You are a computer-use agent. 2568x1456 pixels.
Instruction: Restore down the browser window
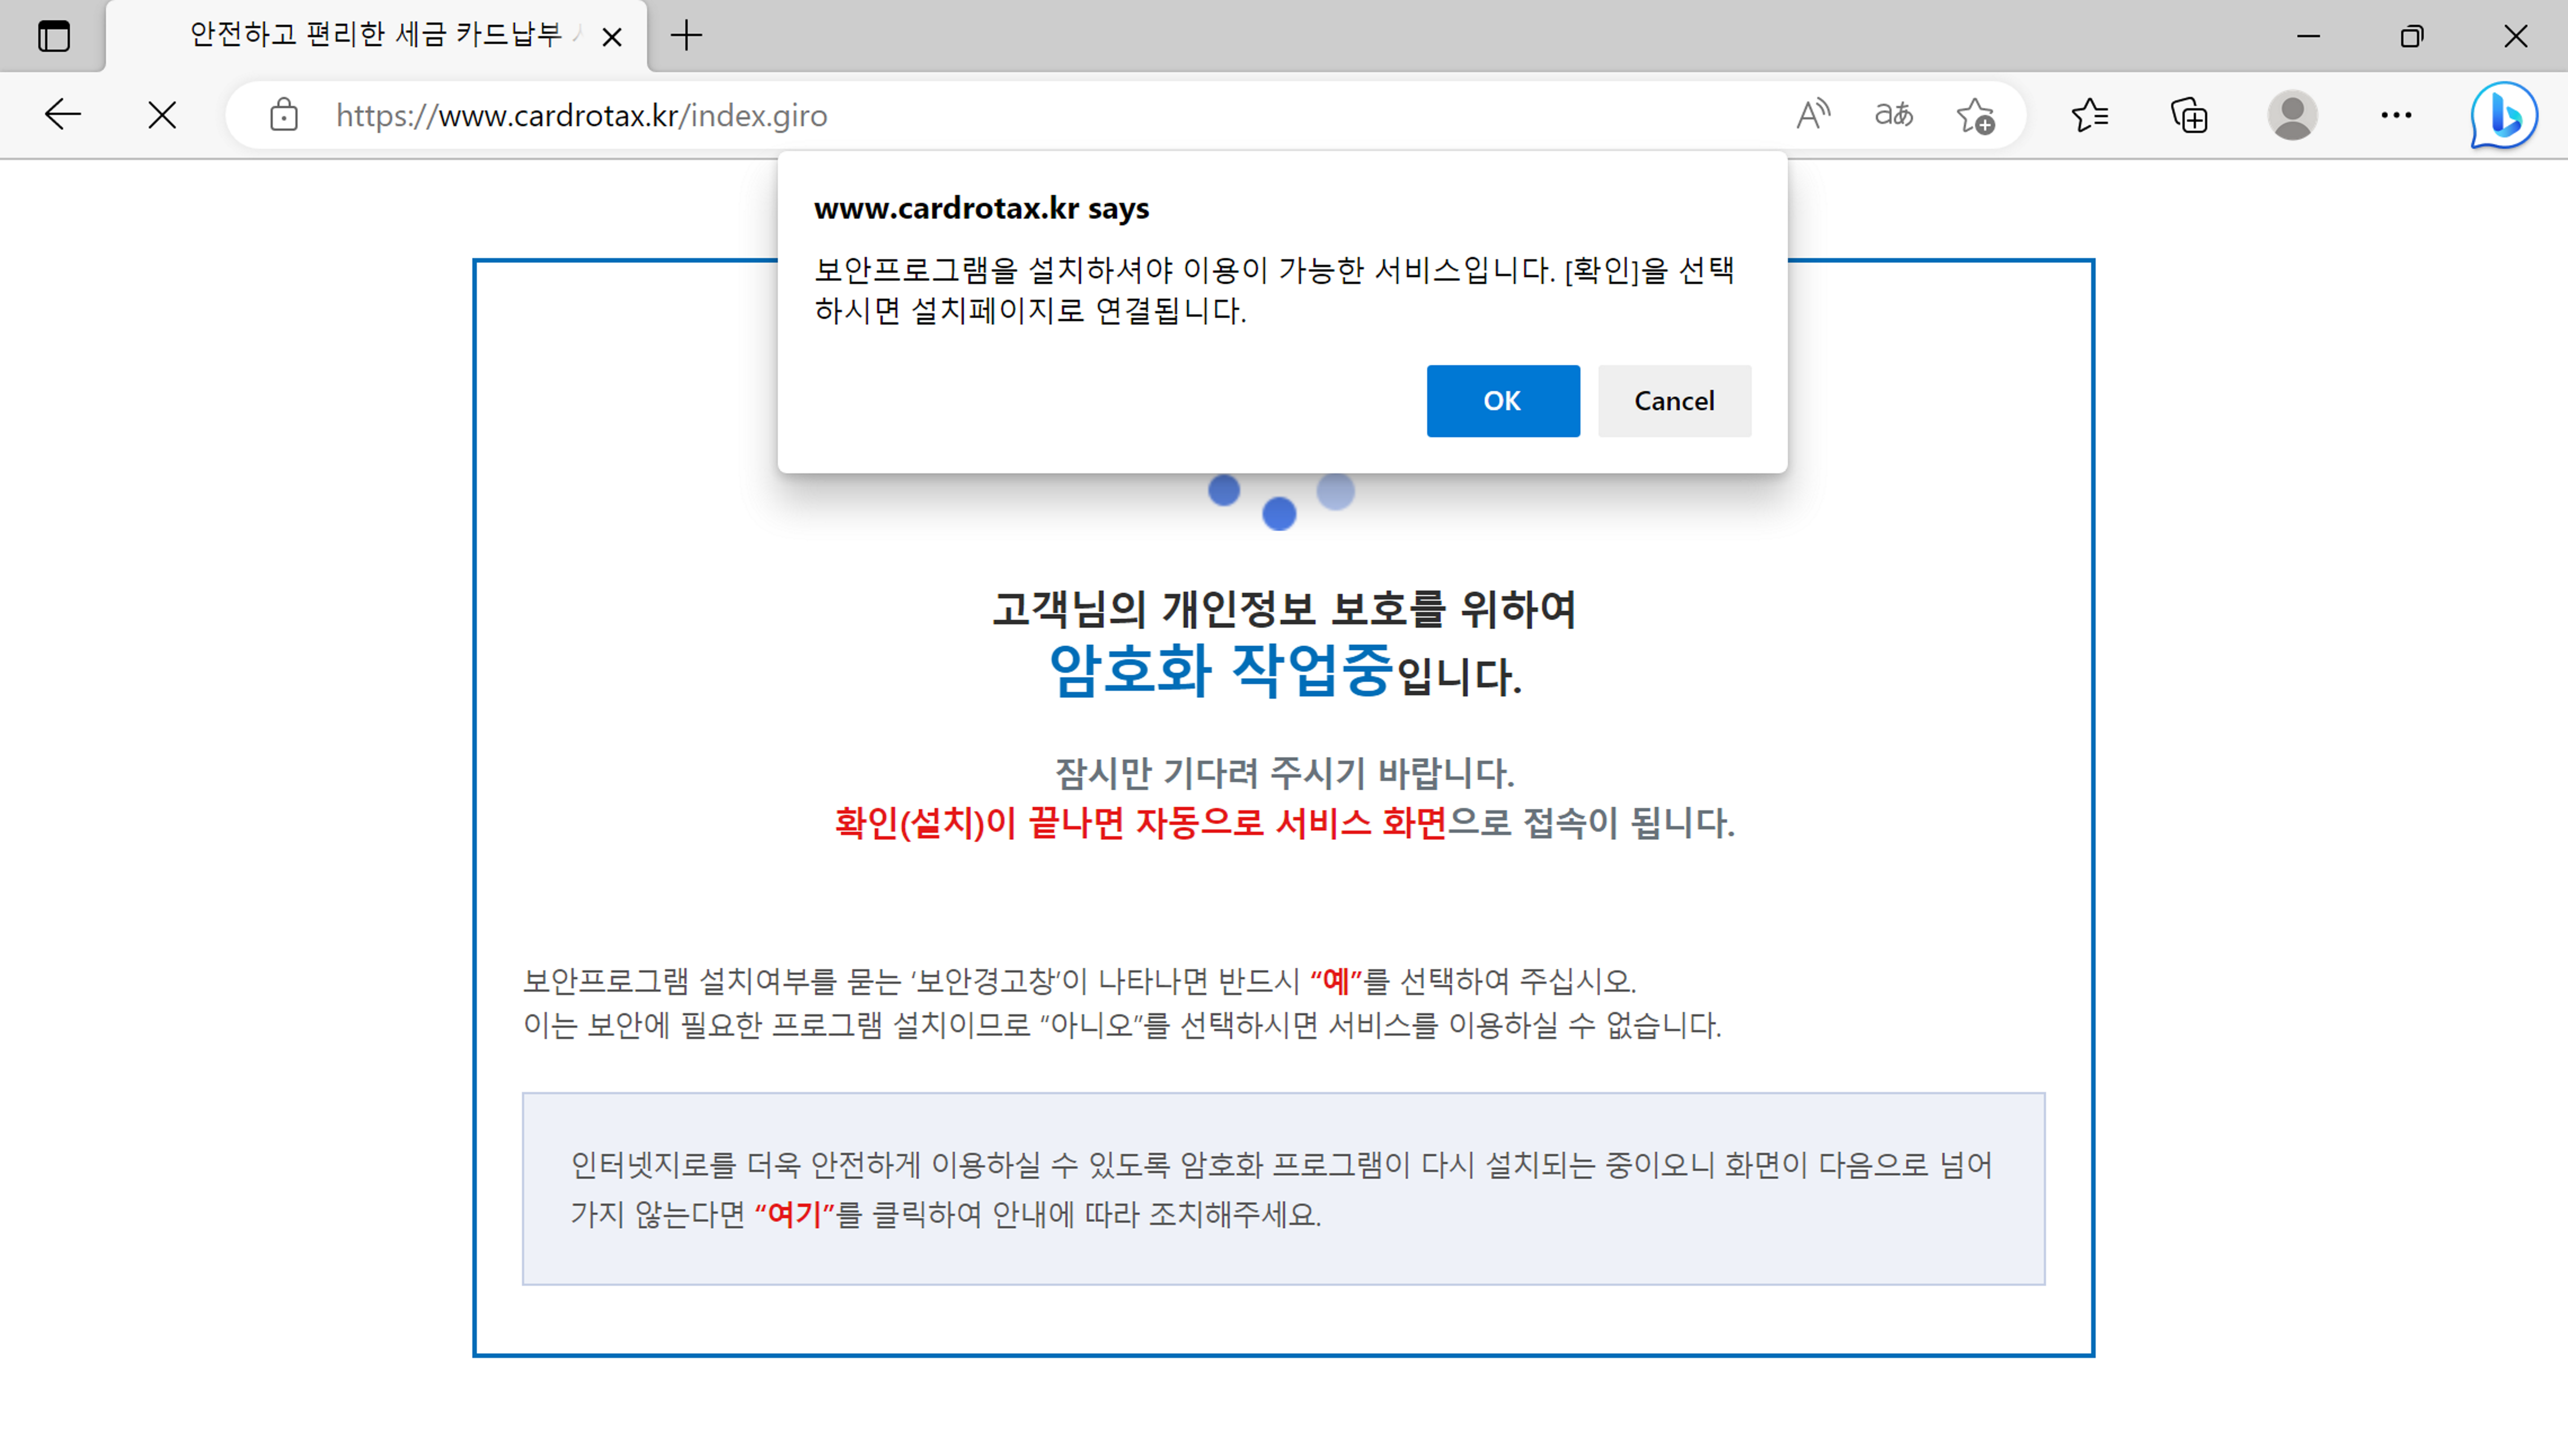point(2411,37)
